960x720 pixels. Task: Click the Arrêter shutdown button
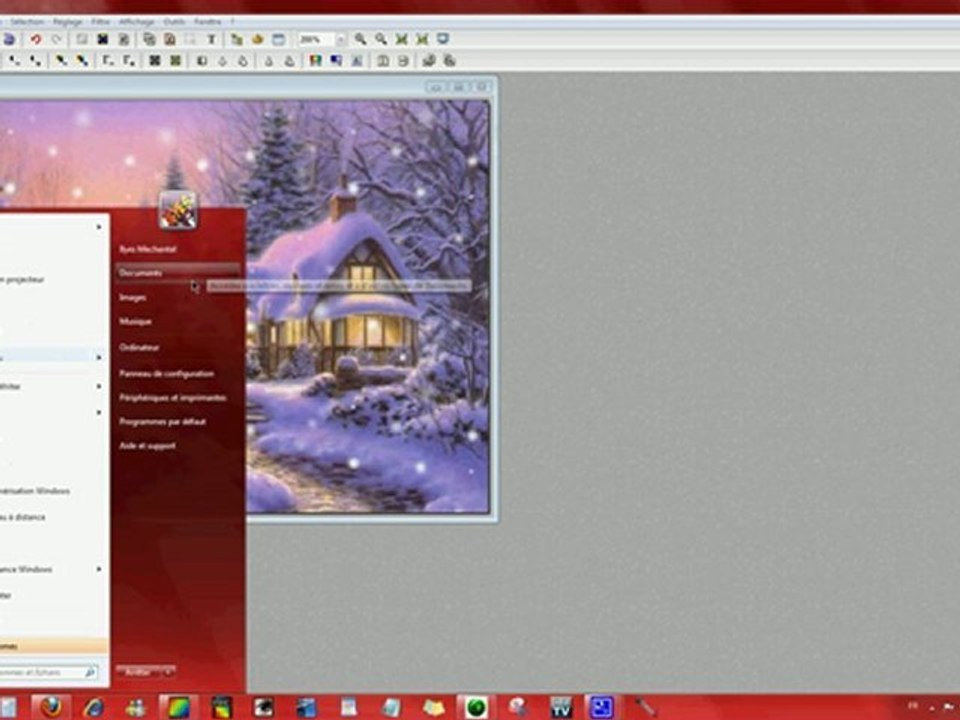[138, 672]
